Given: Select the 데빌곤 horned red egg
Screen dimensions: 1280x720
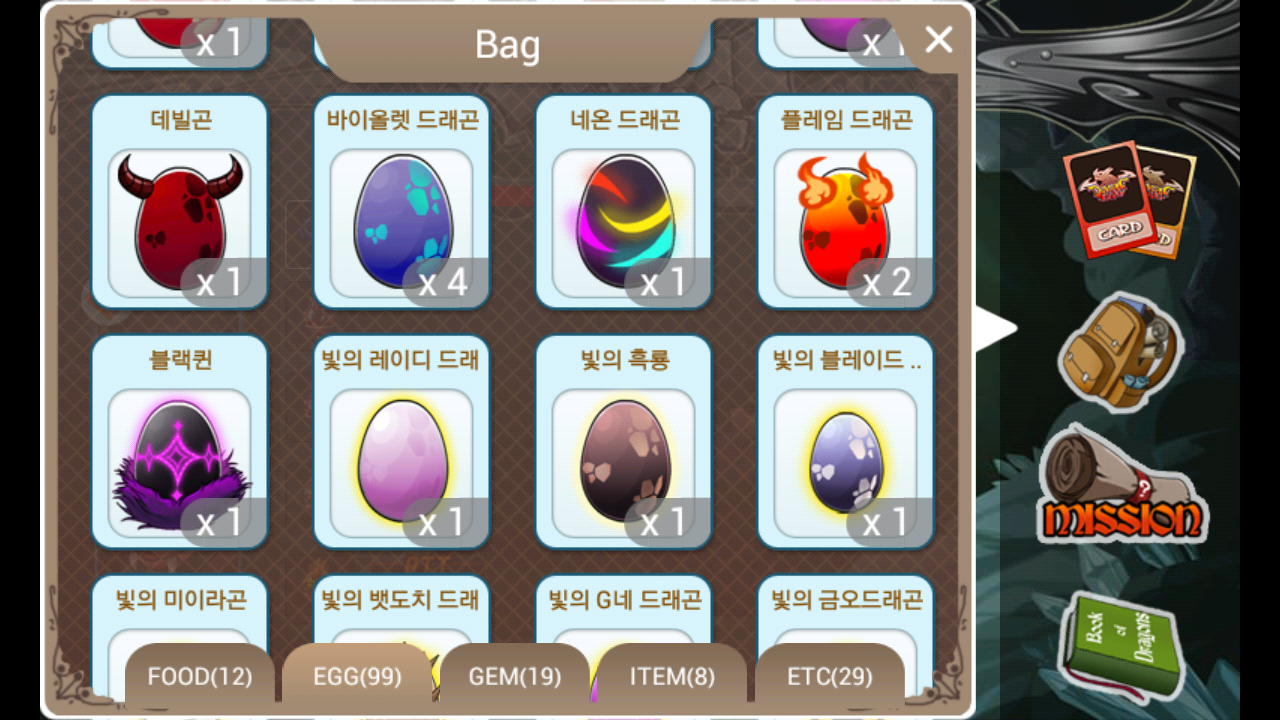Looking at the screenshot, I should 180,201.
